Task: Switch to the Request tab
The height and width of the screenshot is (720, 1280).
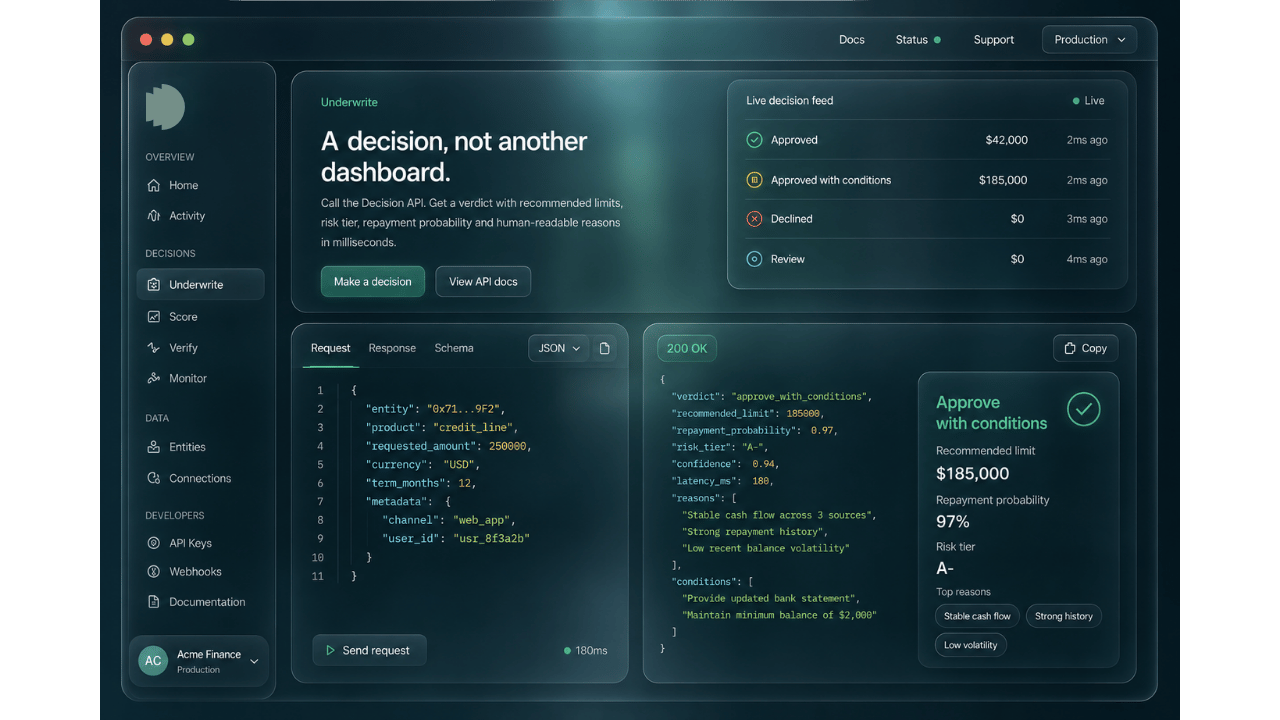Action: click(x=330, y=348)
